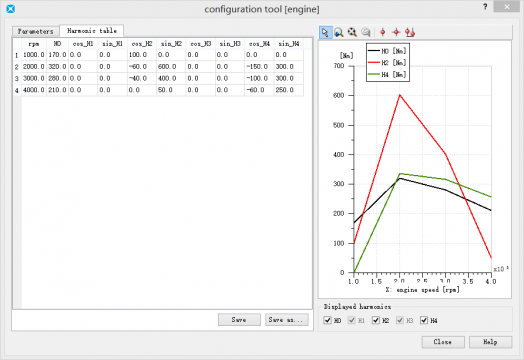Select the sin_H2 cell with value 600.0
Screen dimensions: 524x360
[x=171, y=67]
